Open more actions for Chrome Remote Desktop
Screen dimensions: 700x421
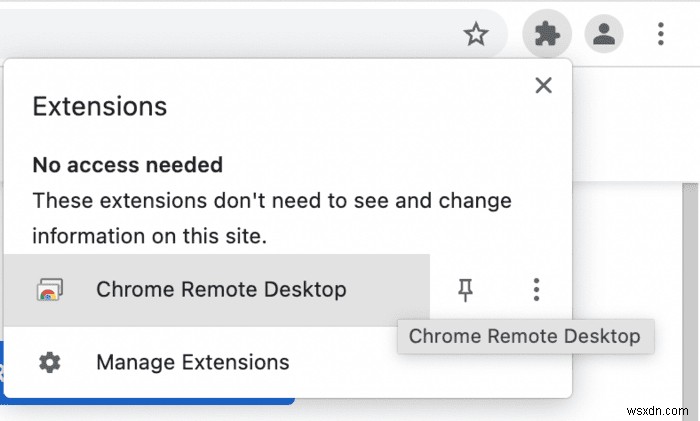coord(537,290)
